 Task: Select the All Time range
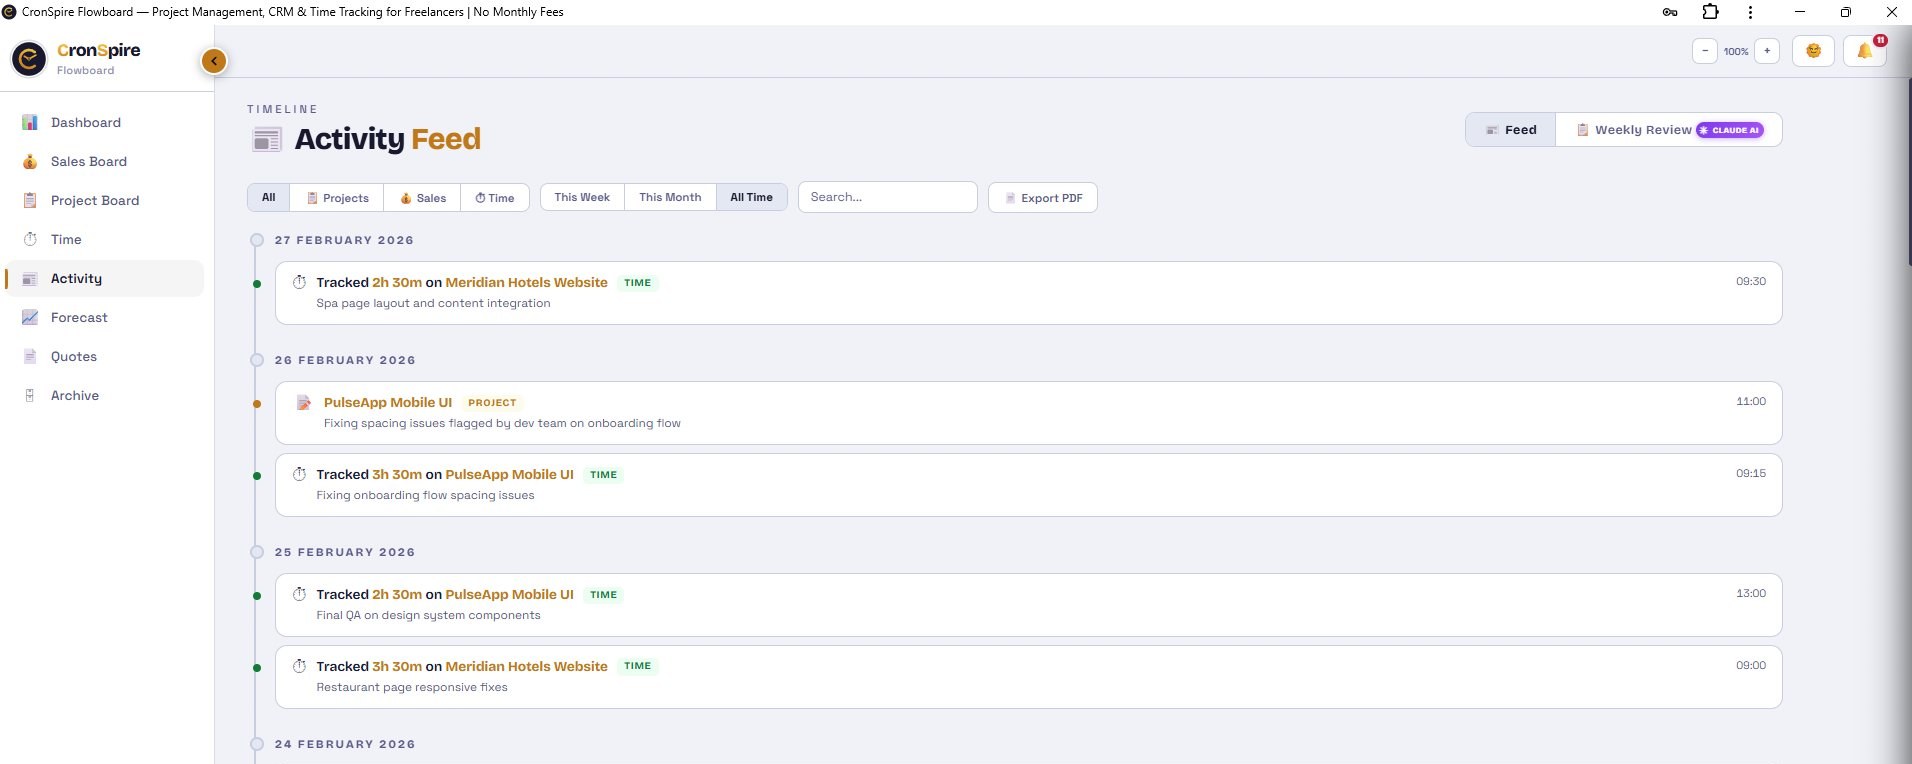point(752,197)
